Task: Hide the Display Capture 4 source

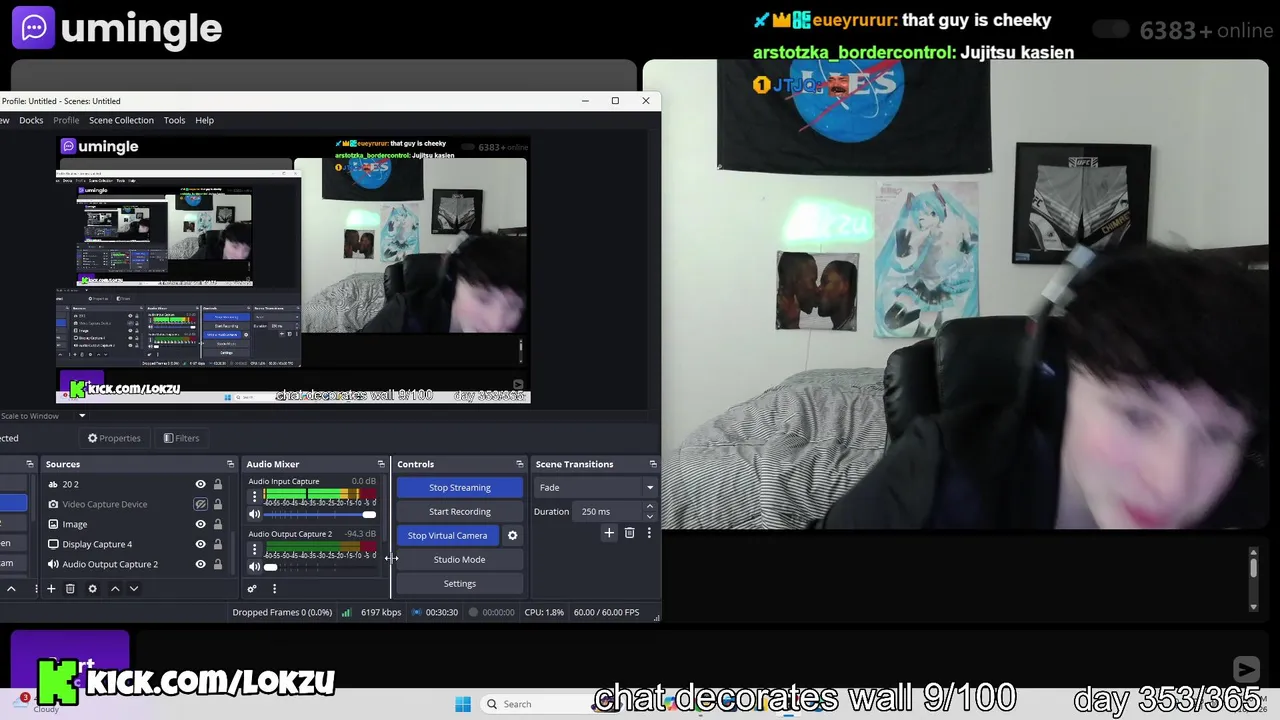Action: click(200, 544)
